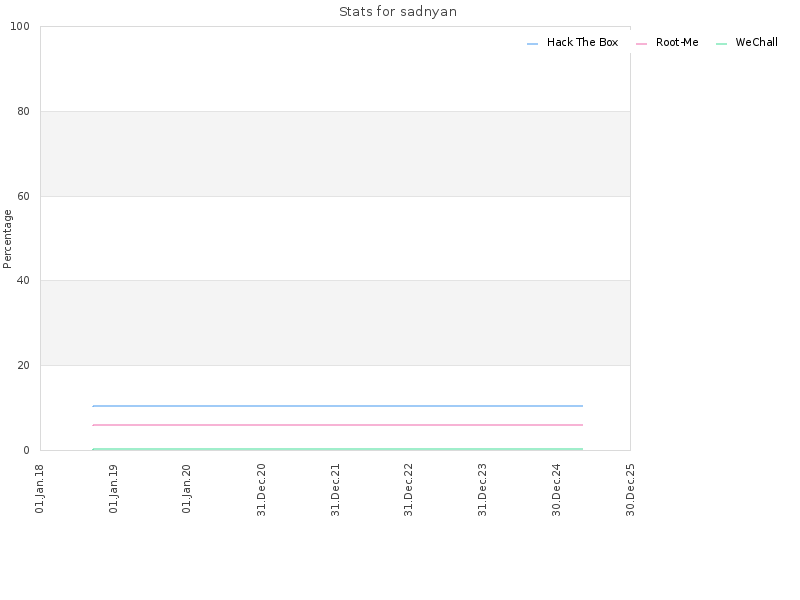Click the green WeChall legend swatch
This screenshot has width=800, height=600.
[721, 44]
